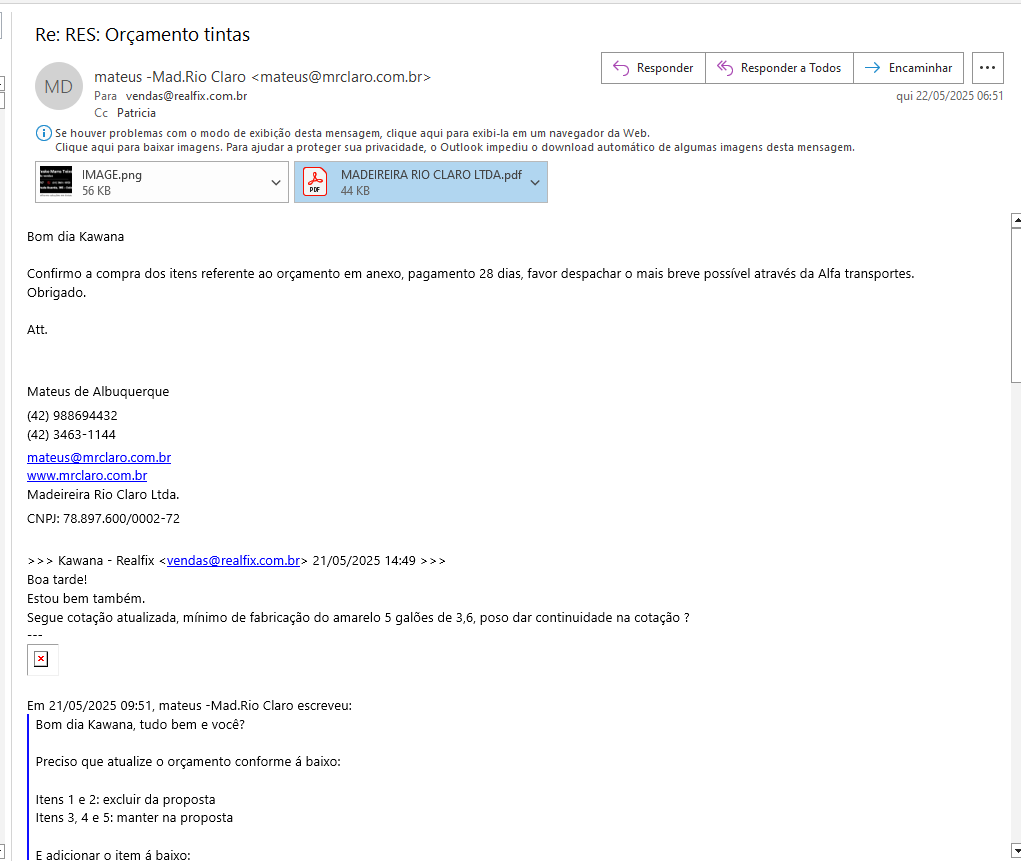Select the Cc recipient Patricia
Image resolution: width=1021 pixels, height=861 pixels.
click(136, 113)
